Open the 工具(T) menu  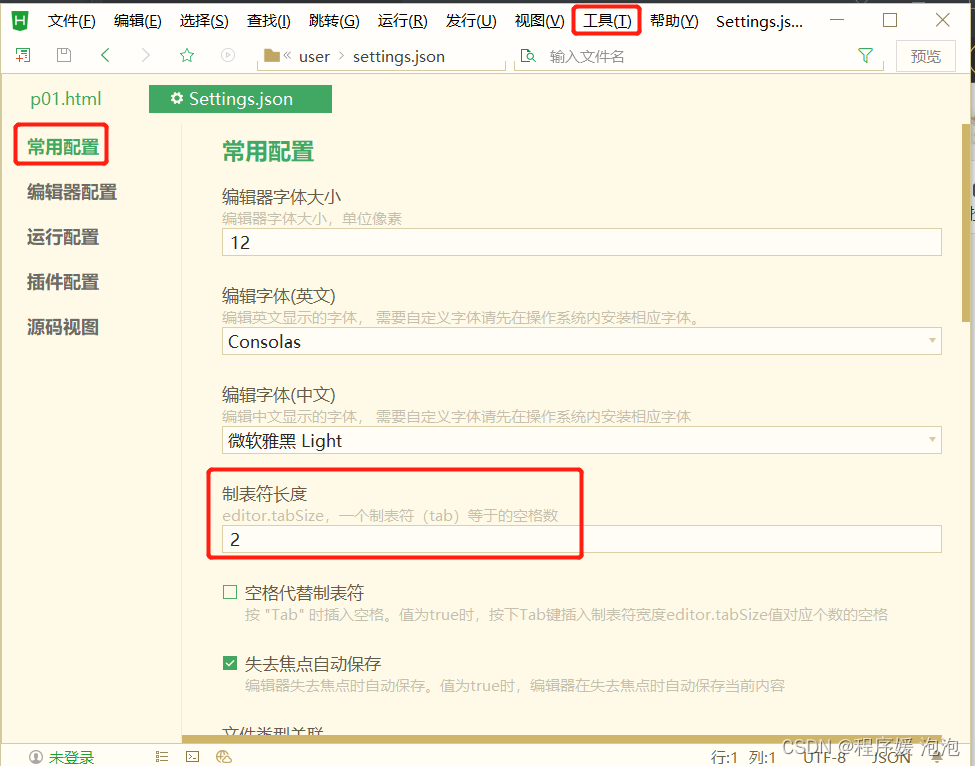[607, 21]
